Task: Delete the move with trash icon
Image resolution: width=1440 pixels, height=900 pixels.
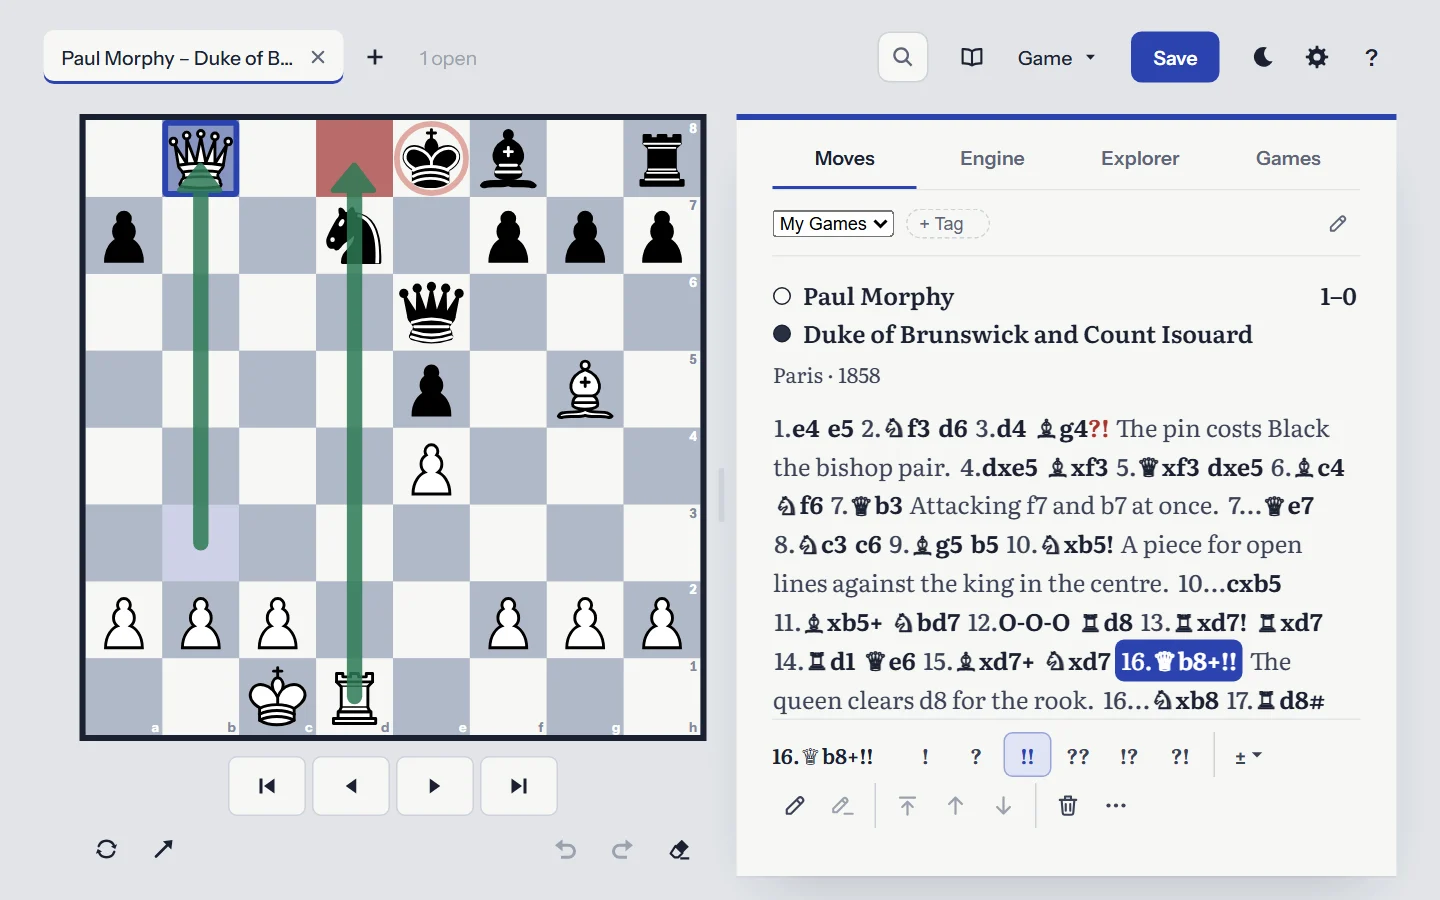Action: click(1068, 806)
